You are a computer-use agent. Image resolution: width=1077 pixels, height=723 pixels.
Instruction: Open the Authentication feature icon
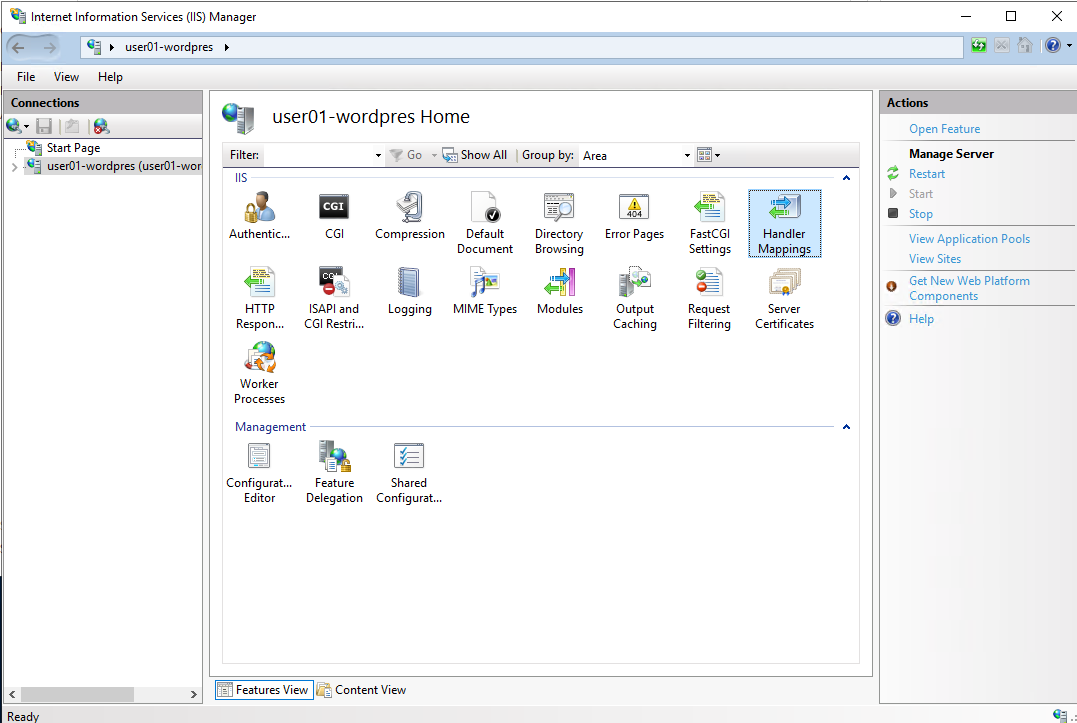(259, 216)
